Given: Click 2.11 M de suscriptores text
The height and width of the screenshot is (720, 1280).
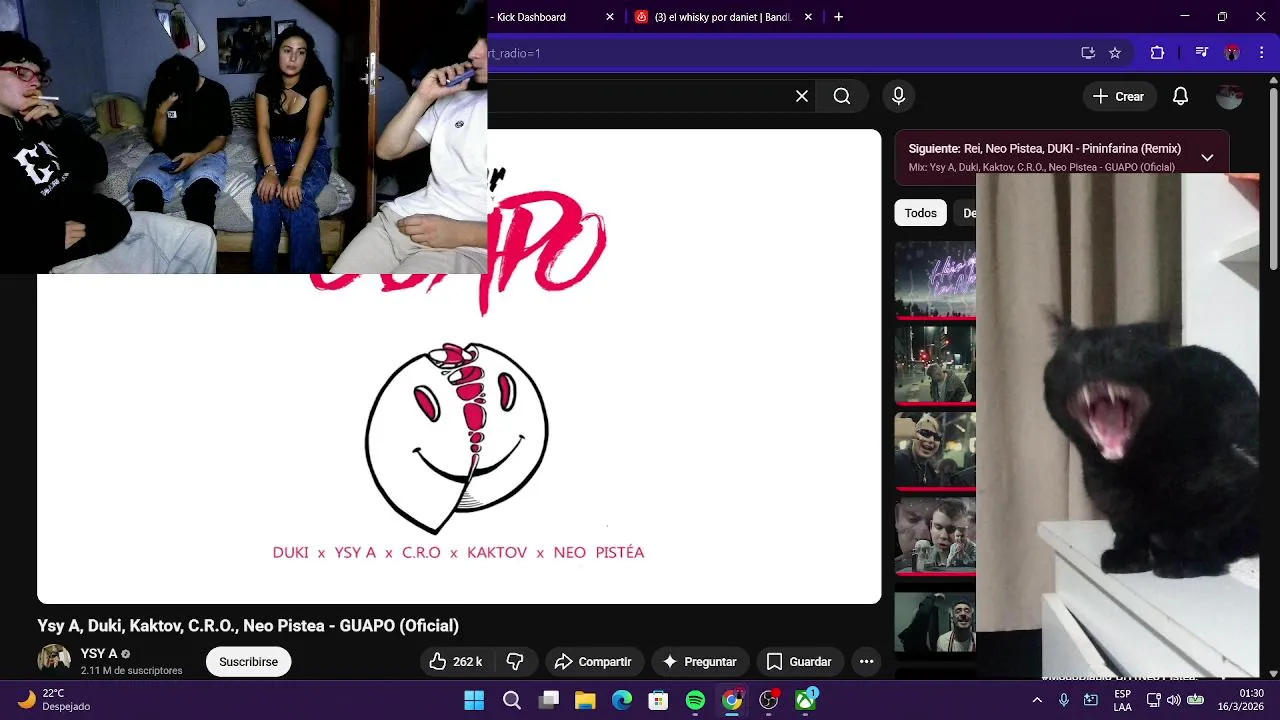Looking at the screenshot, I should tap(131, 670).
